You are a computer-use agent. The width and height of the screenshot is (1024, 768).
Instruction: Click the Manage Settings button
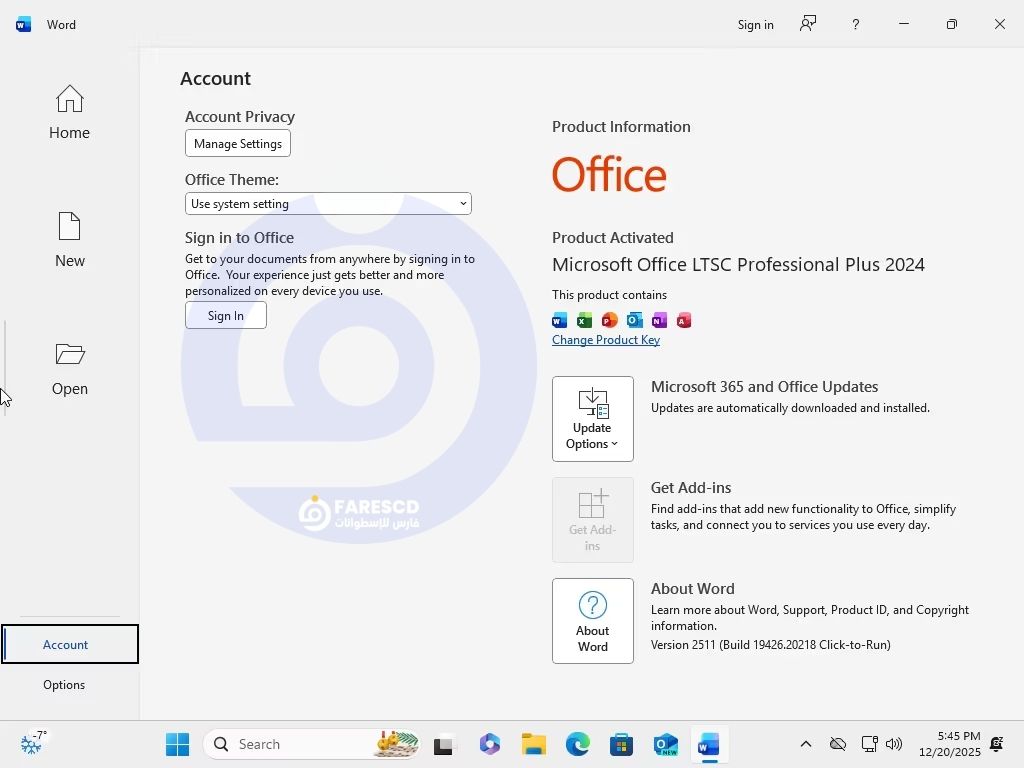[x=238, y=144]
